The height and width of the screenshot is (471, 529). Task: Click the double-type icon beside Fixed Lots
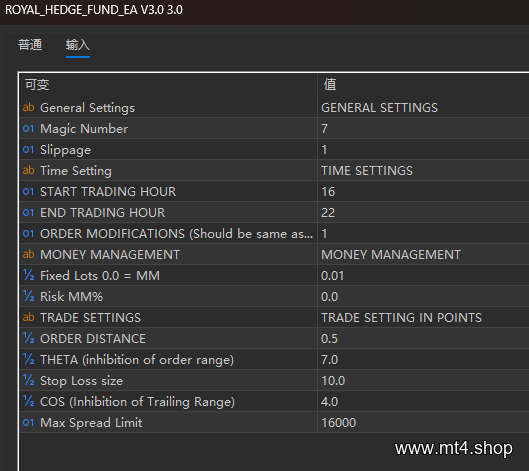[x=29, y=275]
